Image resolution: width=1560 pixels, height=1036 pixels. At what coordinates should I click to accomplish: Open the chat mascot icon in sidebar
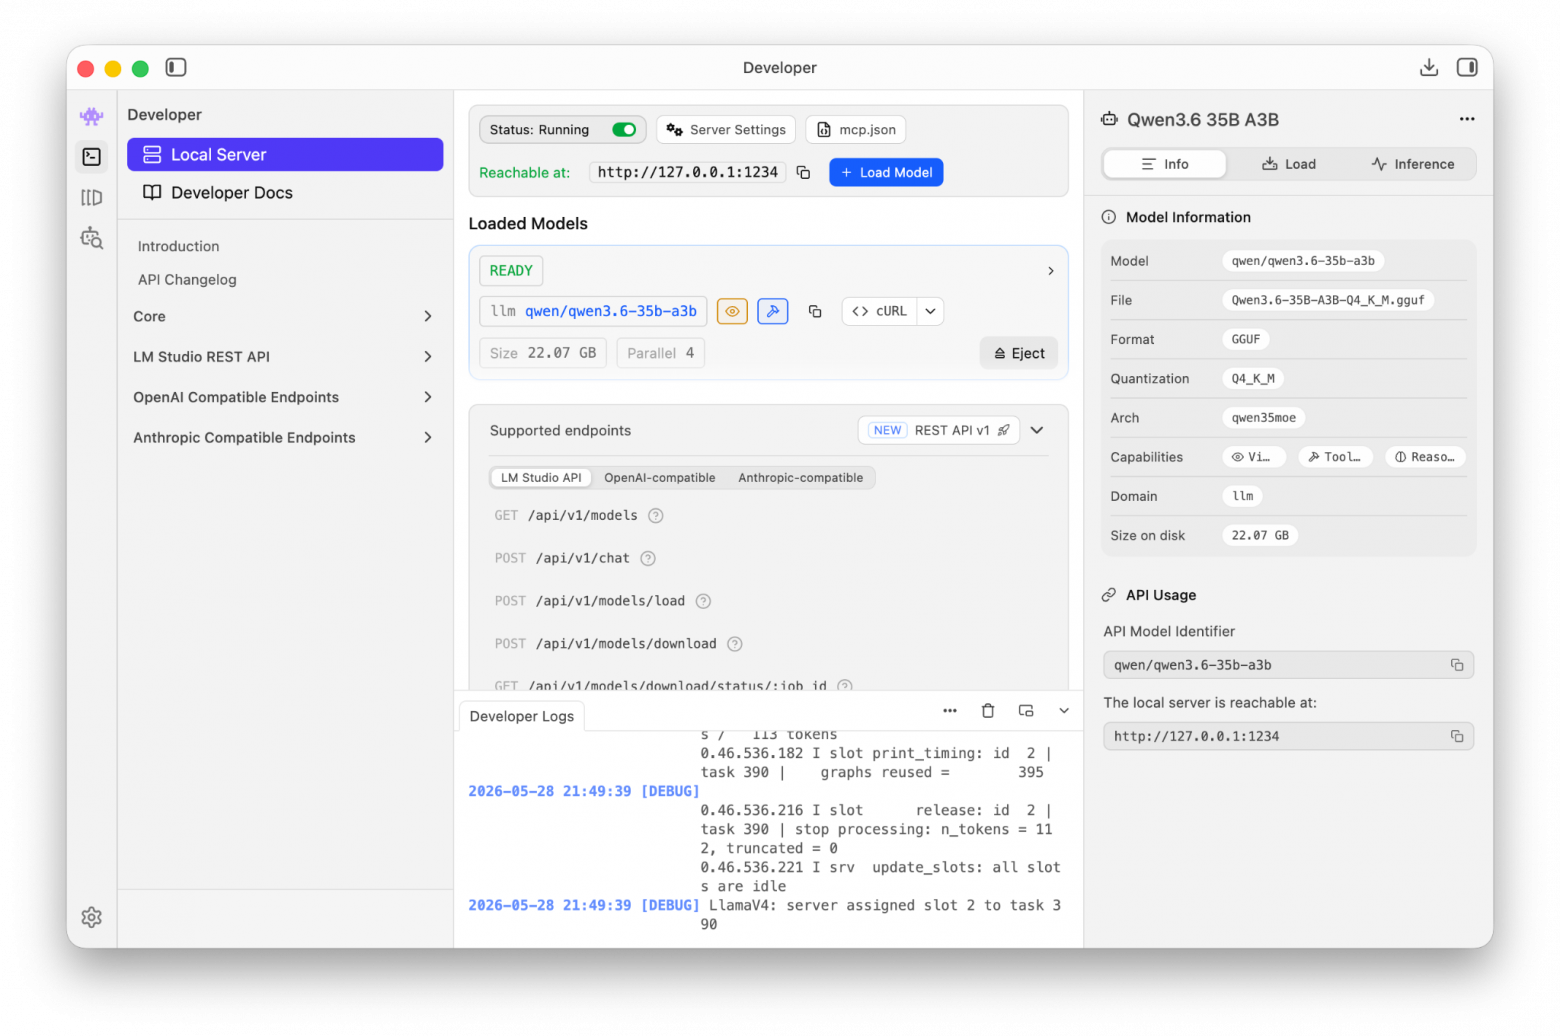92,116
